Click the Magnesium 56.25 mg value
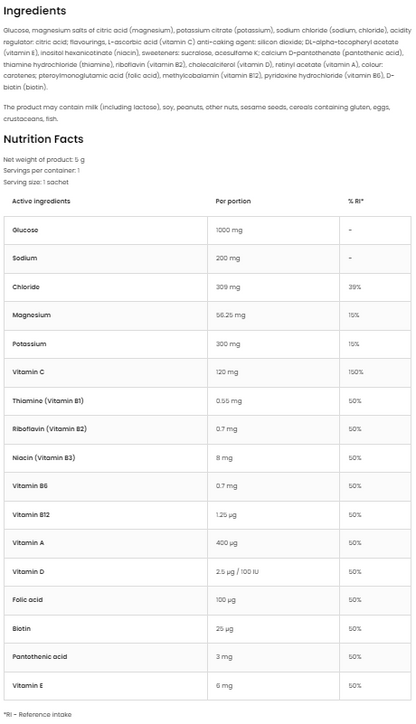This screenshot has height=724, width=416. pyautogui.click(x=230, y=315)
